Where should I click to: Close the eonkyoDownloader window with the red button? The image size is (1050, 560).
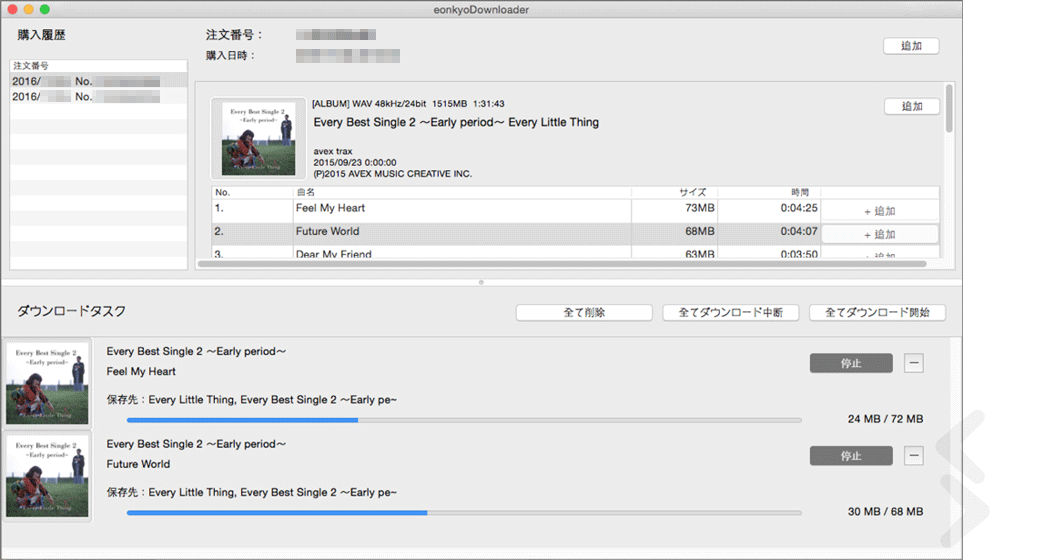(x=12, y=9)
